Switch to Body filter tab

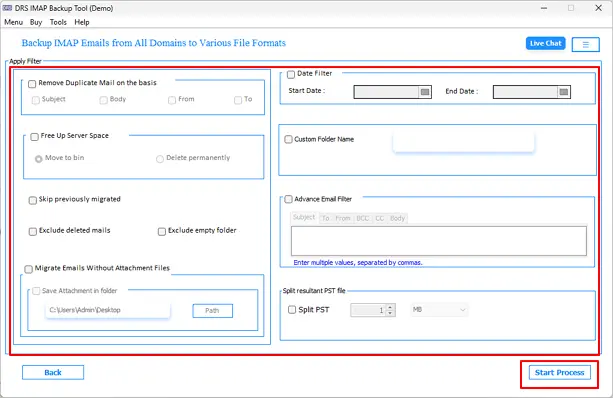397,218
